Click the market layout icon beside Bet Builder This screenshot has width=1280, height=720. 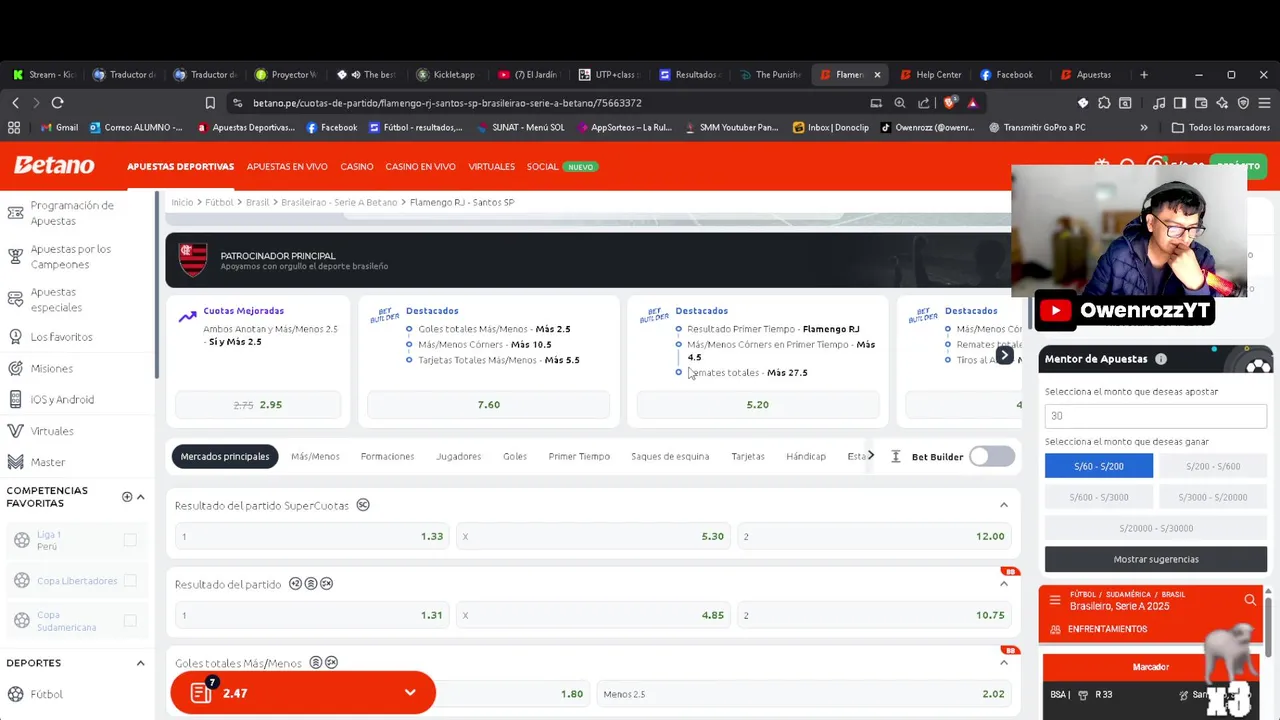pyautogui.click(x=895, y=457)
